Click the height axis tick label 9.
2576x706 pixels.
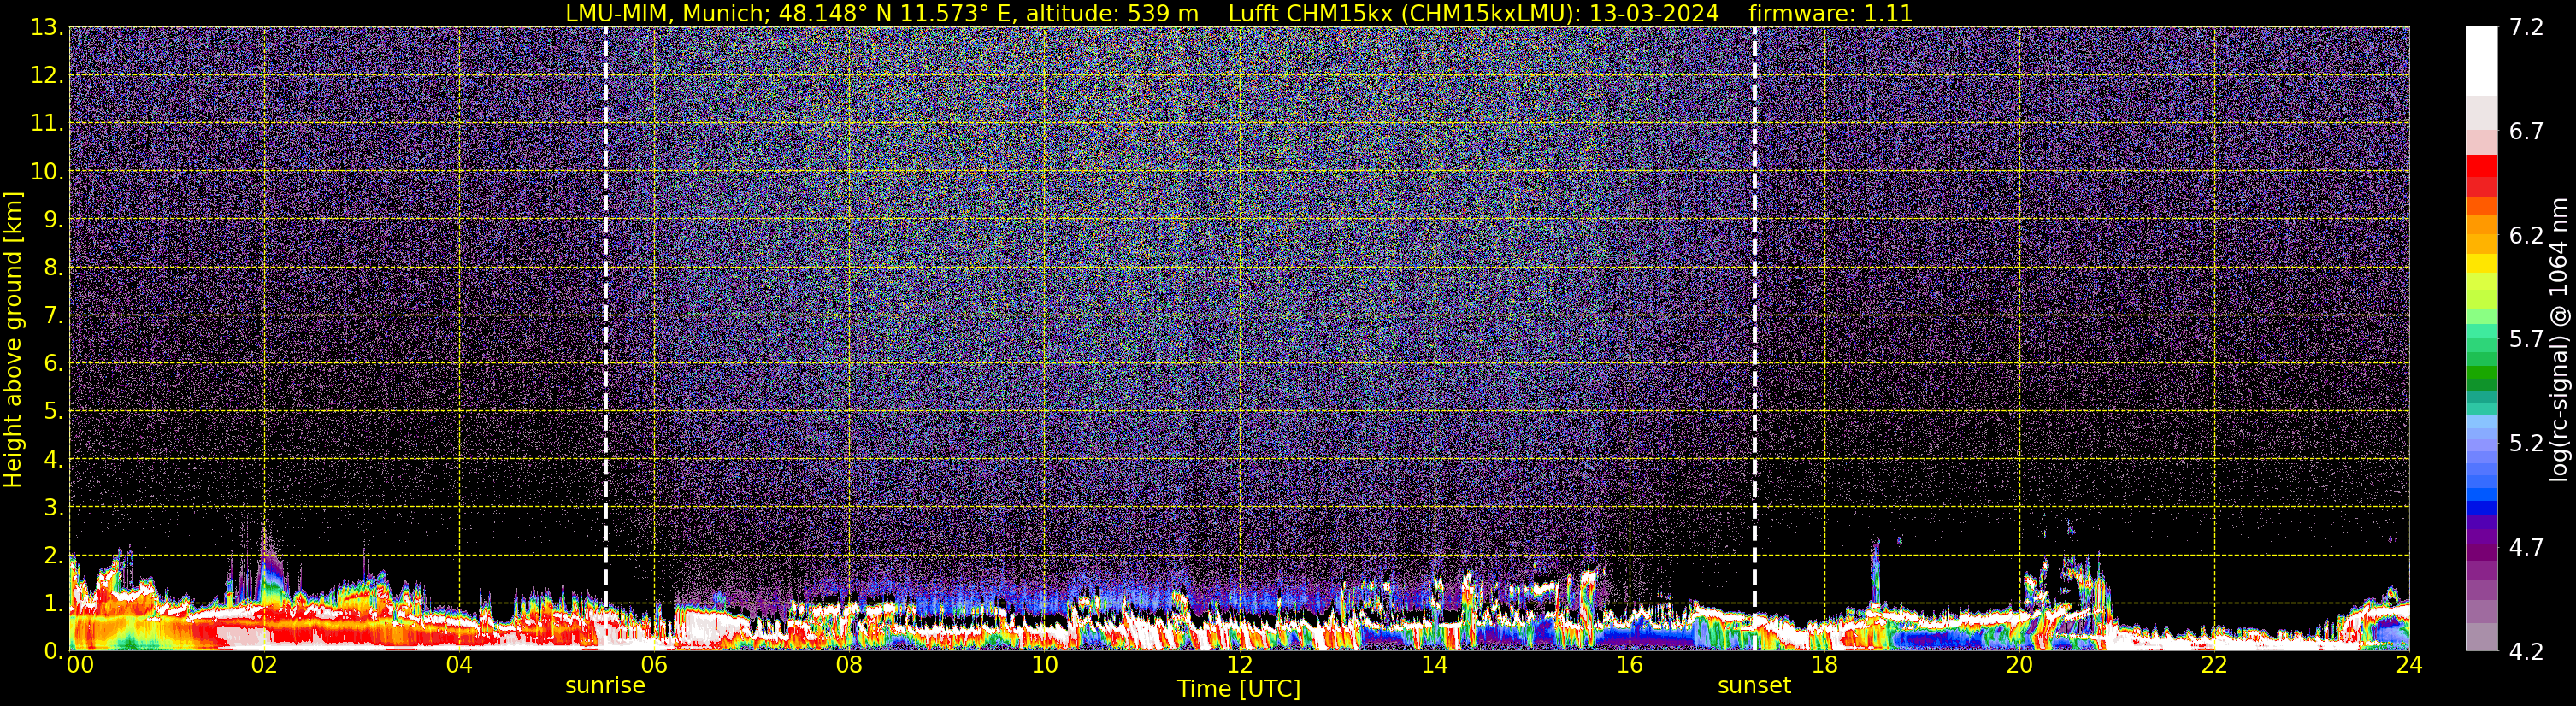(x=52, y=219)
